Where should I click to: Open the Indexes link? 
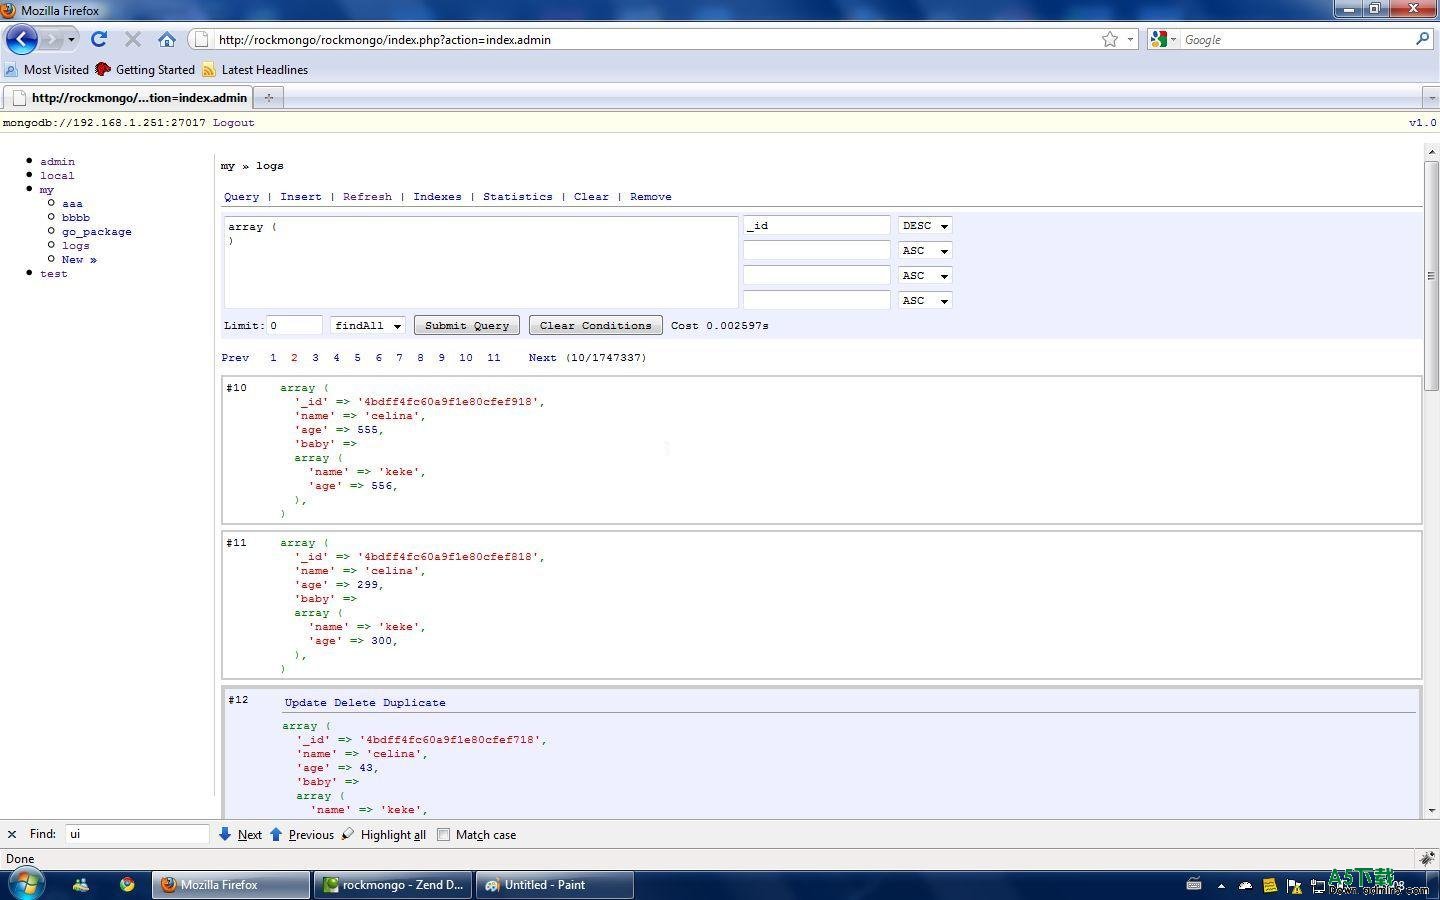point(437,197)
